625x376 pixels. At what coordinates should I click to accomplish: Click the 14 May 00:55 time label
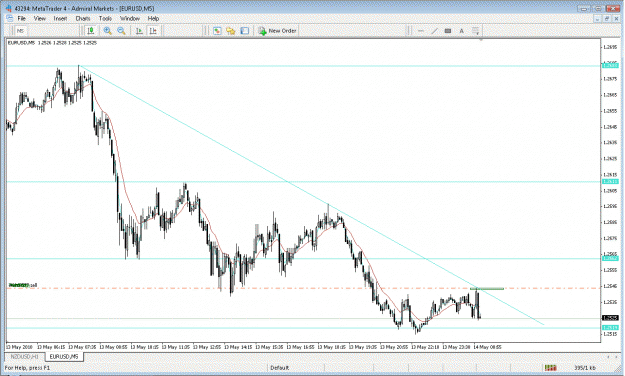click(487, 347)
